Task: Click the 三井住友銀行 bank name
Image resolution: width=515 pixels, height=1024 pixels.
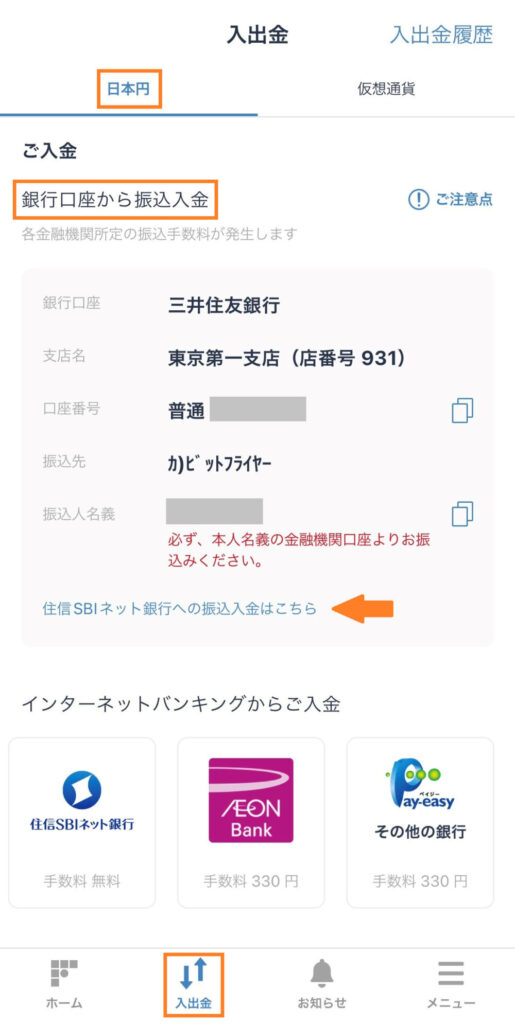Action: (224, 305)
